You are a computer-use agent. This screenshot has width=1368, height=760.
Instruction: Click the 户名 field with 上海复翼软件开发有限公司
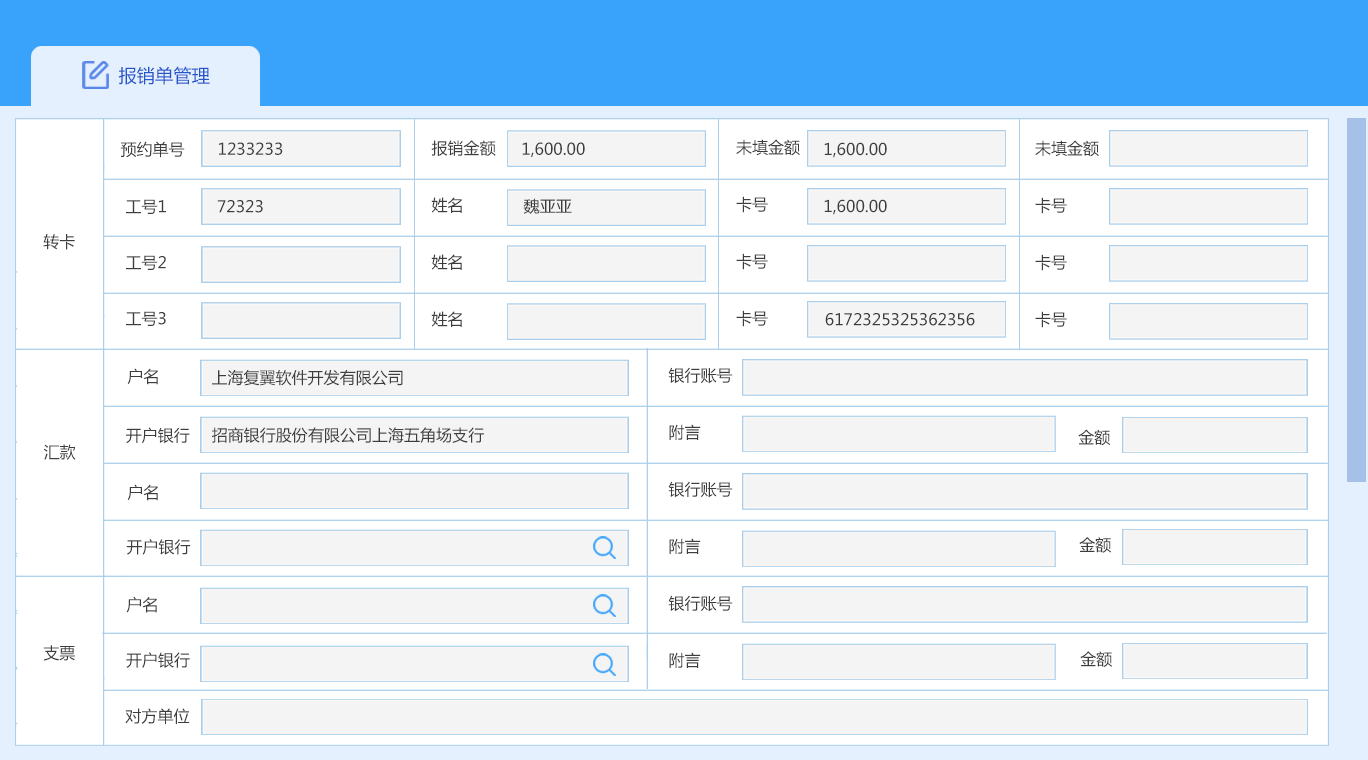coord(414,378)
